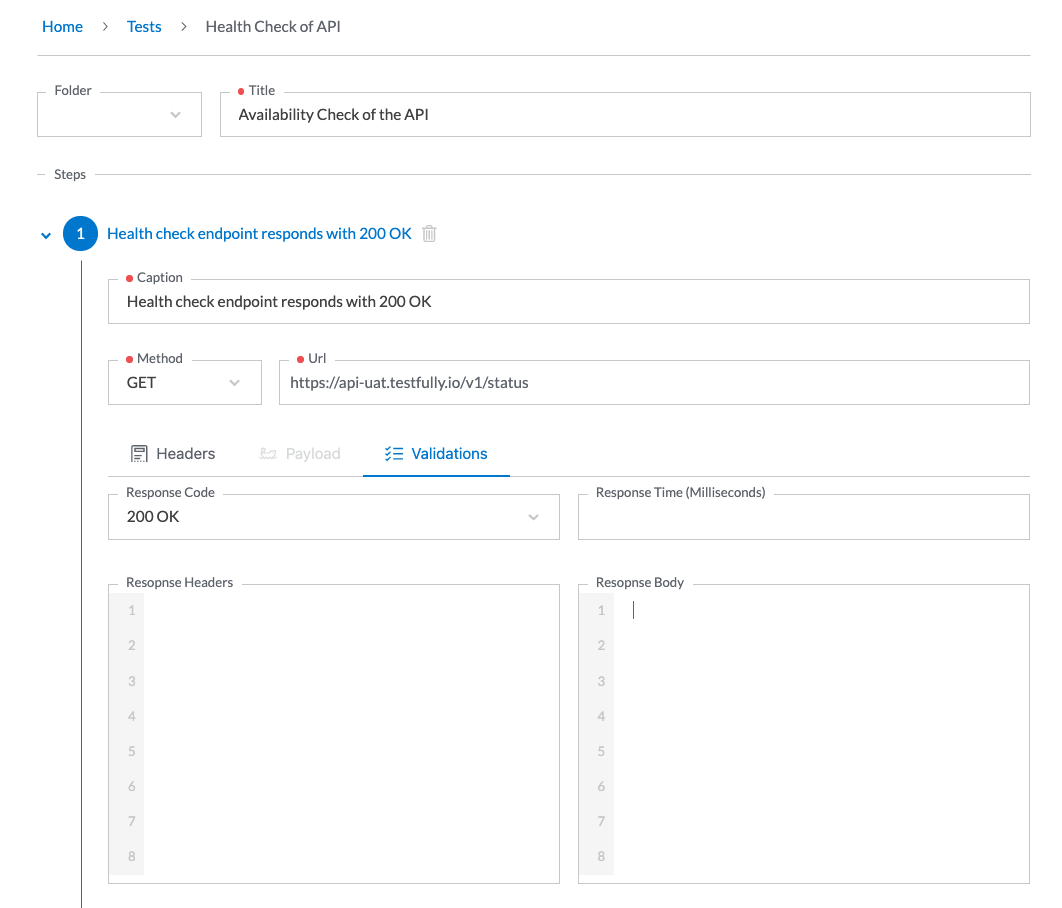Viewport: 1062px width, 908px height.
Task: Click inside the Response Body editor
Action: click(x=804, y=734)
